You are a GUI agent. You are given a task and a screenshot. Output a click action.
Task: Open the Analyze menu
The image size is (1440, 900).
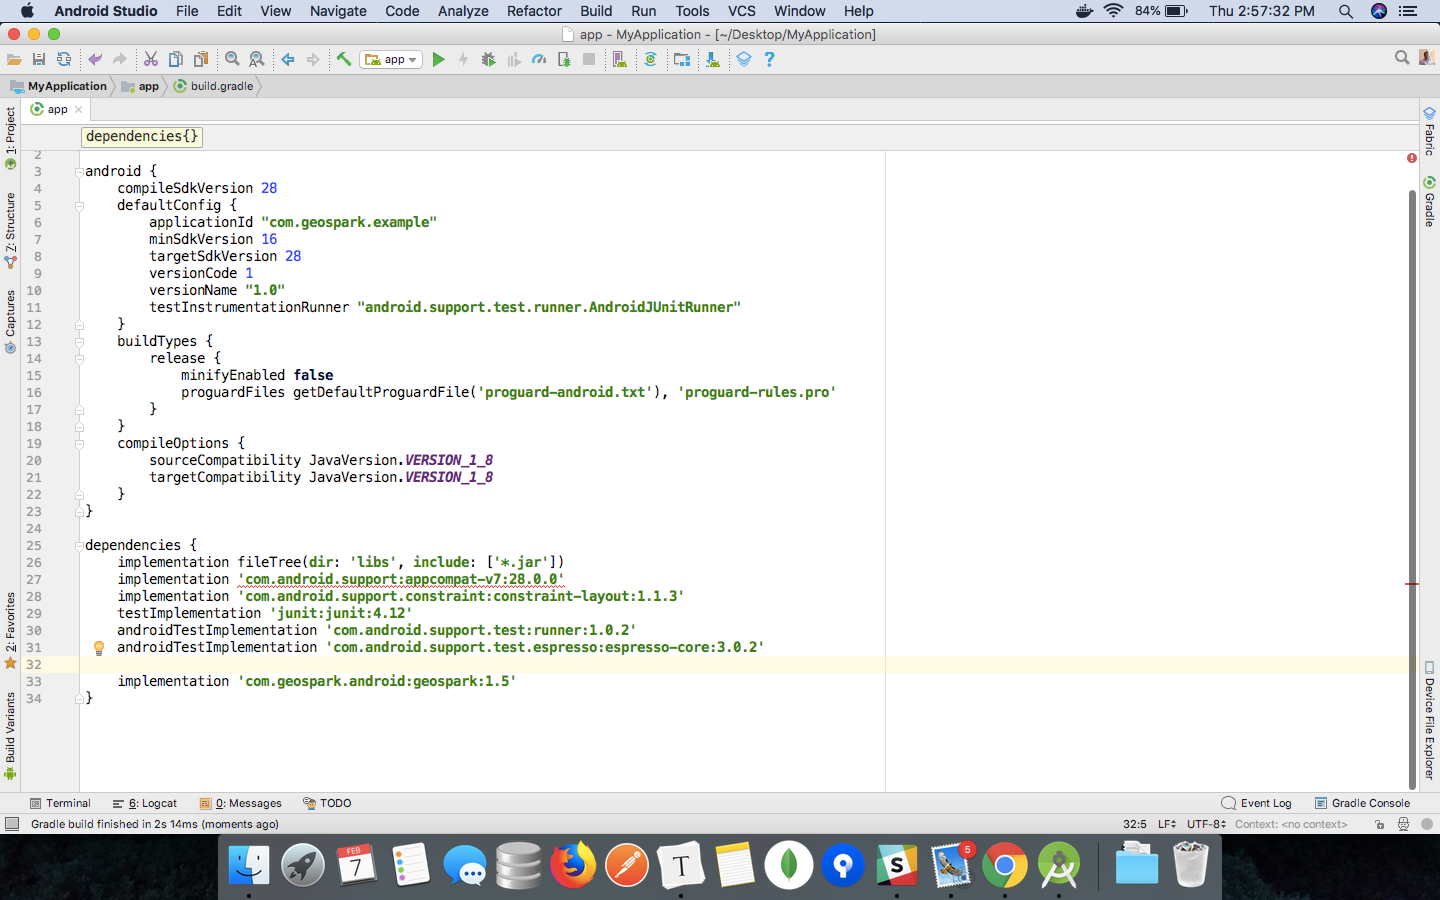[463, 11]
